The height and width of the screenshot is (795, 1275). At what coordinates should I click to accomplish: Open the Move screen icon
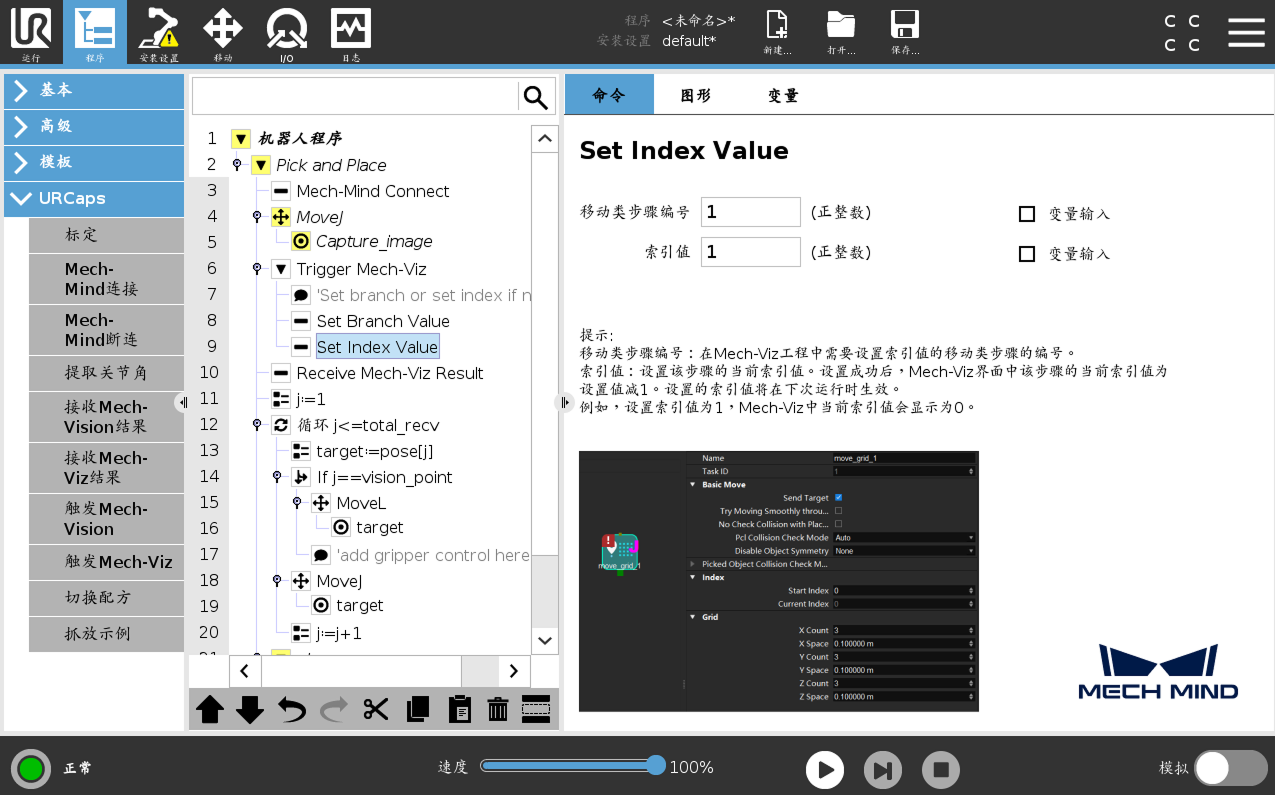(x=222, y=33)
